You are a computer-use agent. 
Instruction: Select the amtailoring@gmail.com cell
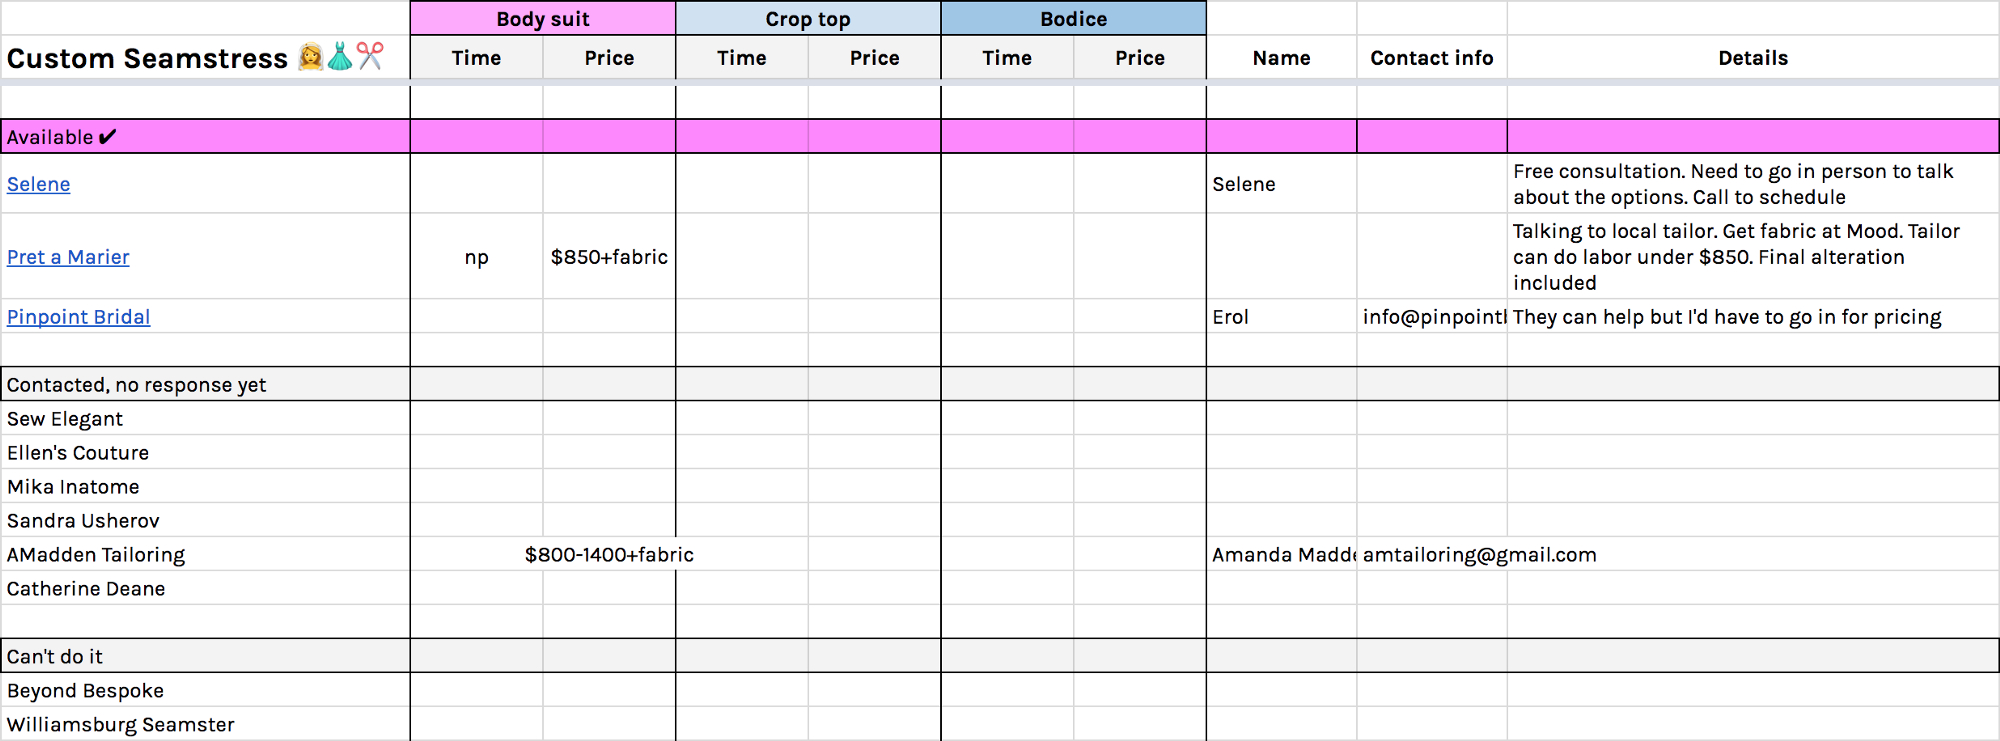1479,555
